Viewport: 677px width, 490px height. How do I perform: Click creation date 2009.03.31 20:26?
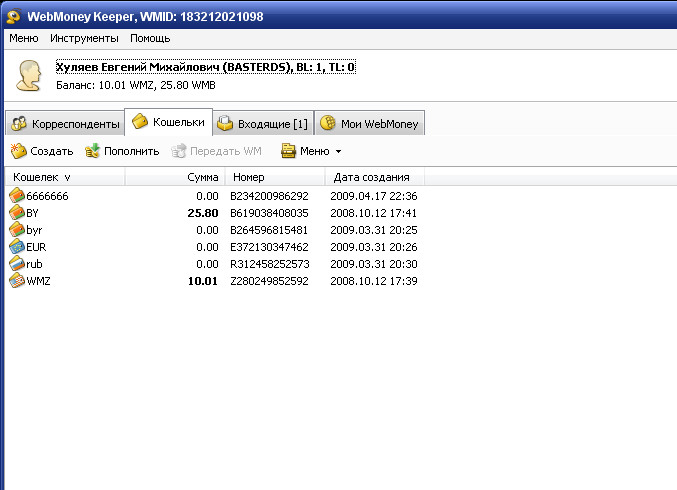tap(374, 247)
